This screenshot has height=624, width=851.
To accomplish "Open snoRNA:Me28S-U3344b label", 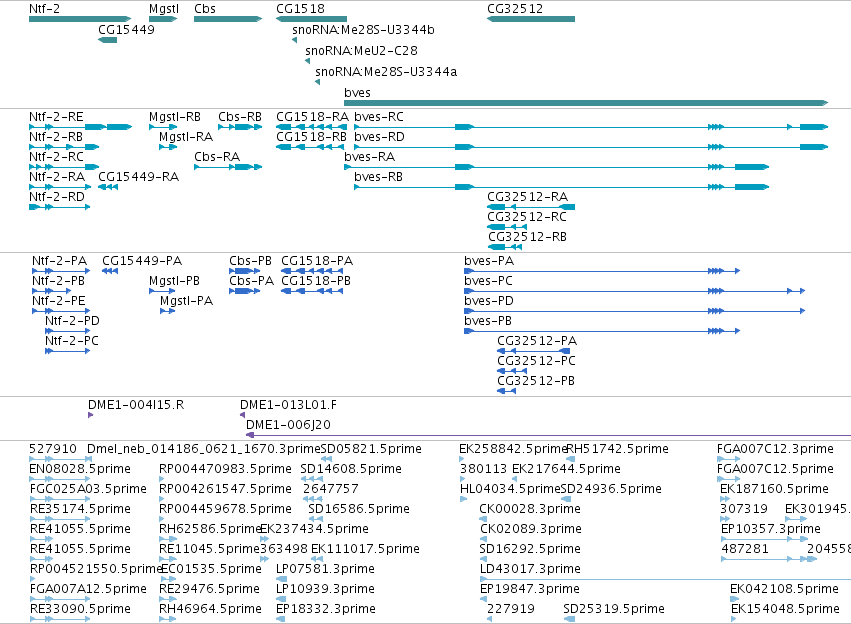I will [363, 30].
